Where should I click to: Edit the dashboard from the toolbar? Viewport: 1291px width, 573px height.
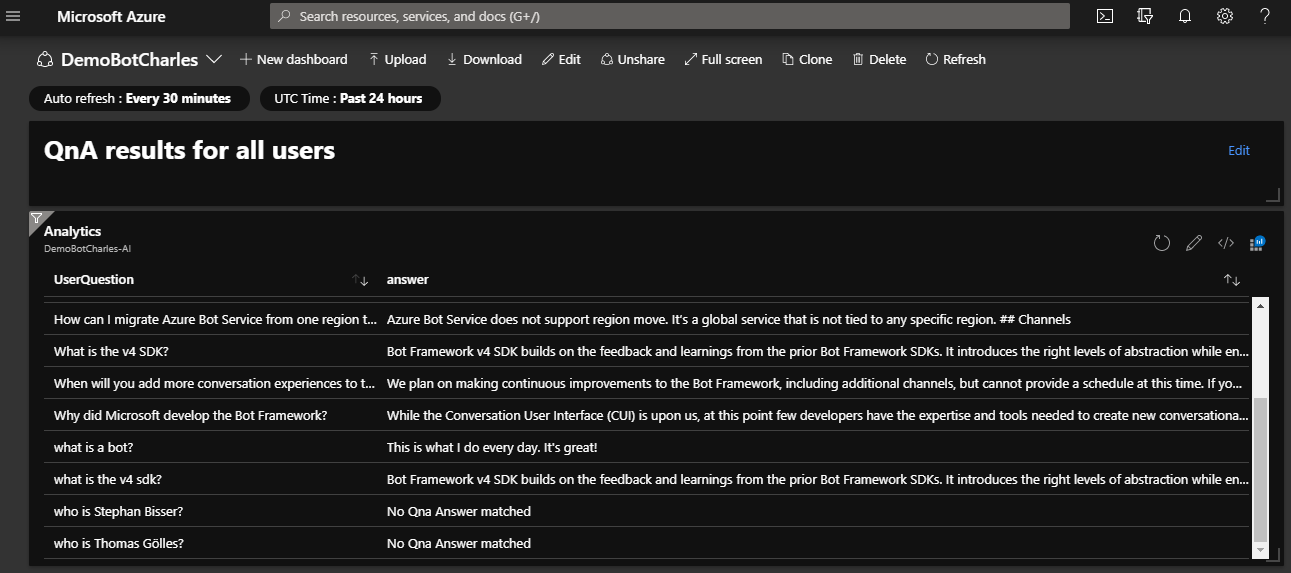click(561, 60)
